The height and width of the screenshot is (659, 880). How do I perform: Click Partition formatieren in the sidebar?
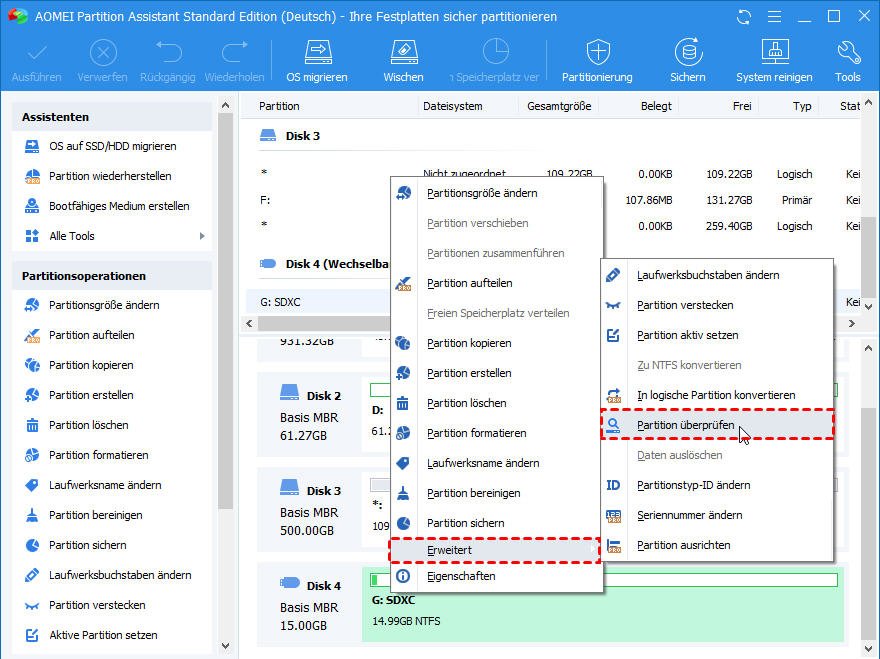pyautogui.click(x=98, y=455)
